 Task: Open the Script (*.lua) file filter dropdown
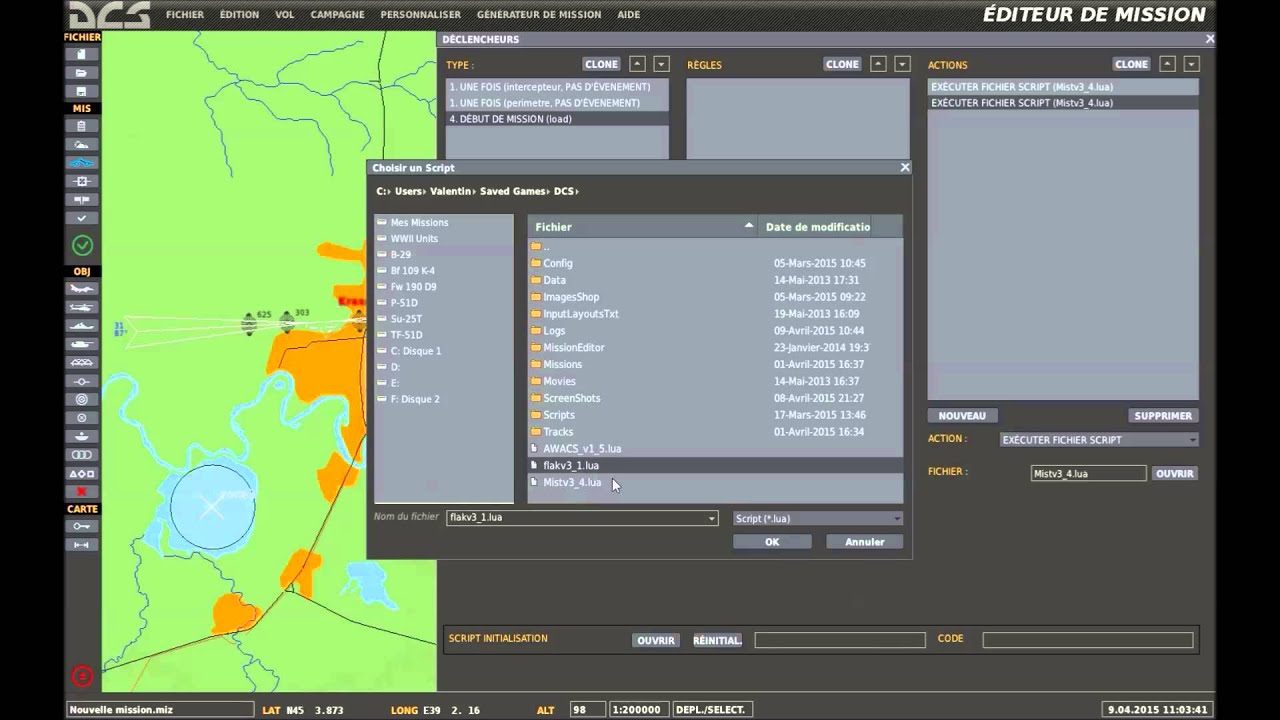(x=817, y=518)
